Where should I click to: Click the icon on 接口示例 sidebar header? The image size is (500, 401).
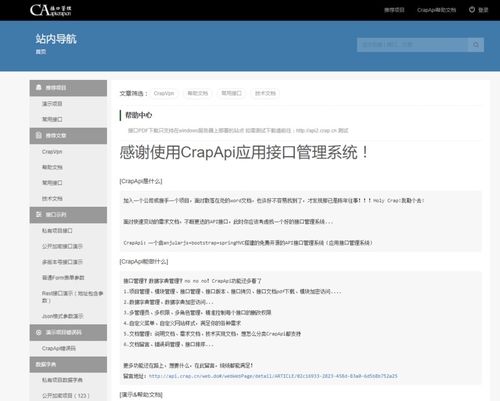tap(39, 214)
